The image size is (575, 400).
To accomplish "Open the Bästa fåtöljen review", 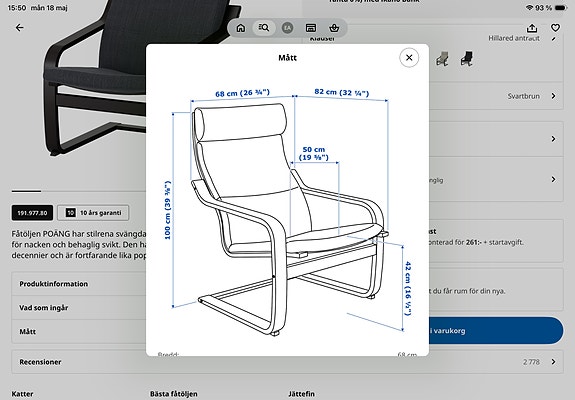I will (173, 394).
